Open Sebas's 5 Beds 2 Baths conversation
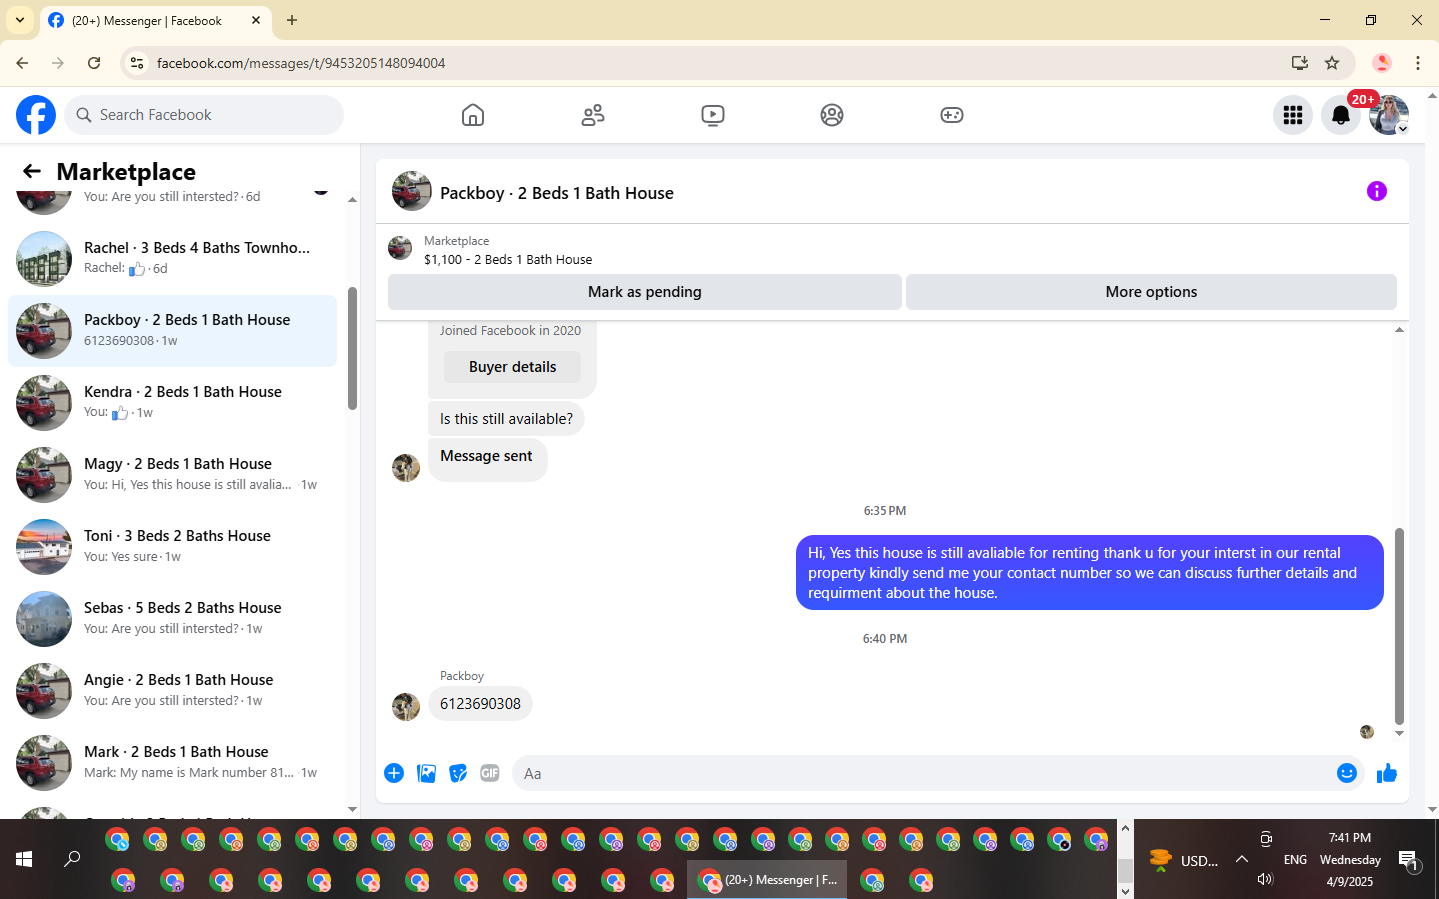The width and height of the screenshot is (1439, 899). point(172,619)
